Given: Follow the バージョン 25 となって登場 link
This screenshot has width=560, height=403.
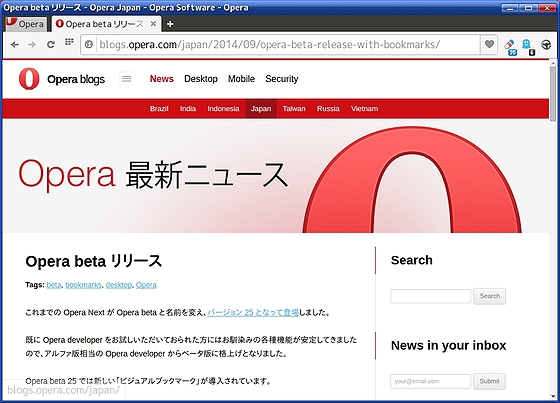Looking at the screenshot, I should coord(253,312).
